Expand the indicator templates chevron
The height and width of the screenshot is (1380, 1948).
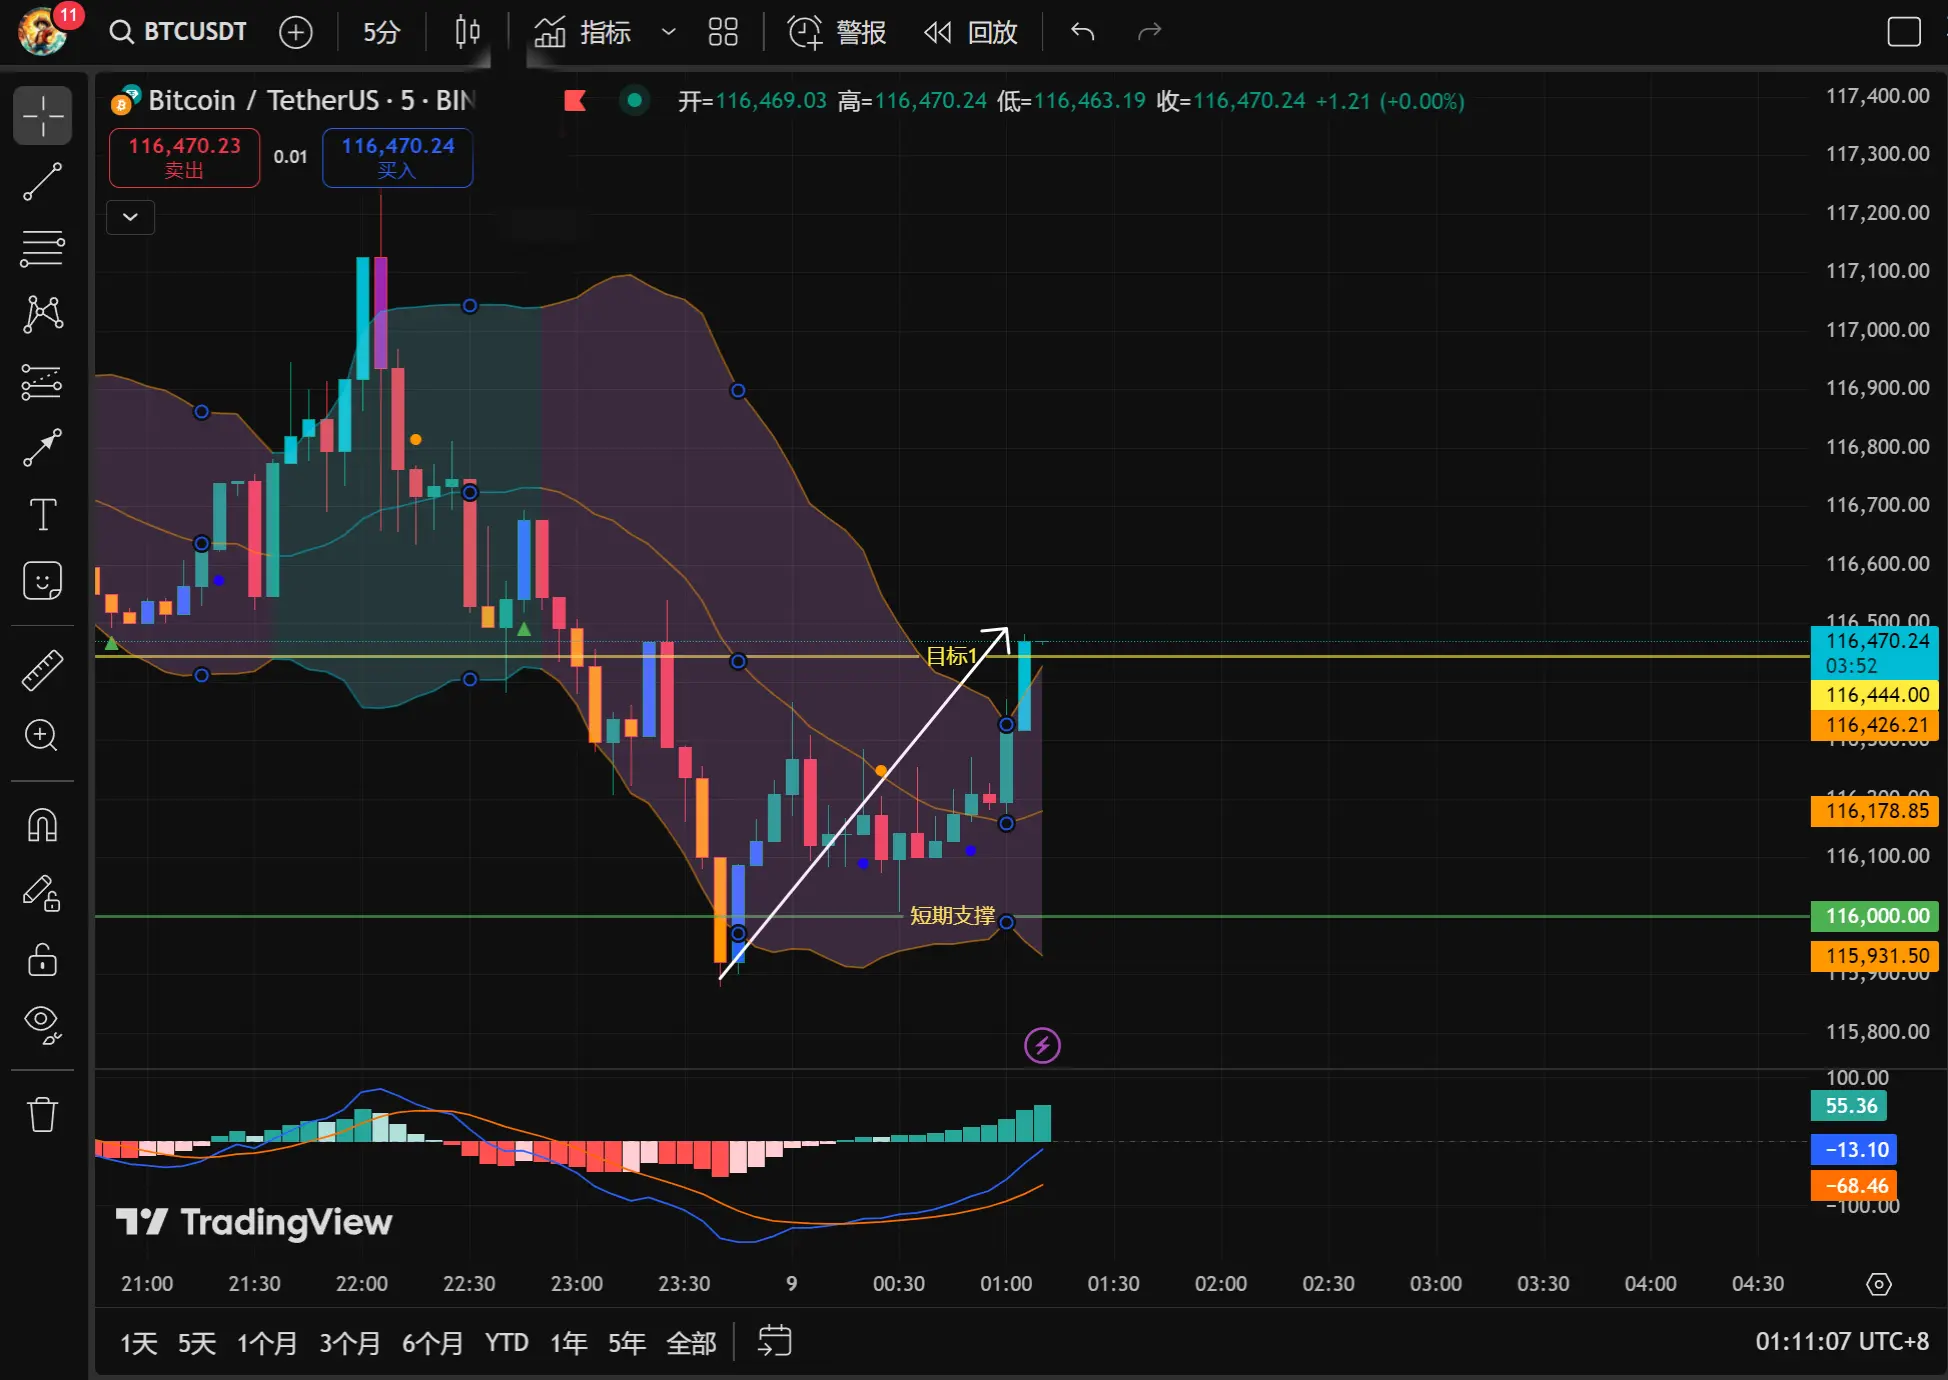pos(669,32)
